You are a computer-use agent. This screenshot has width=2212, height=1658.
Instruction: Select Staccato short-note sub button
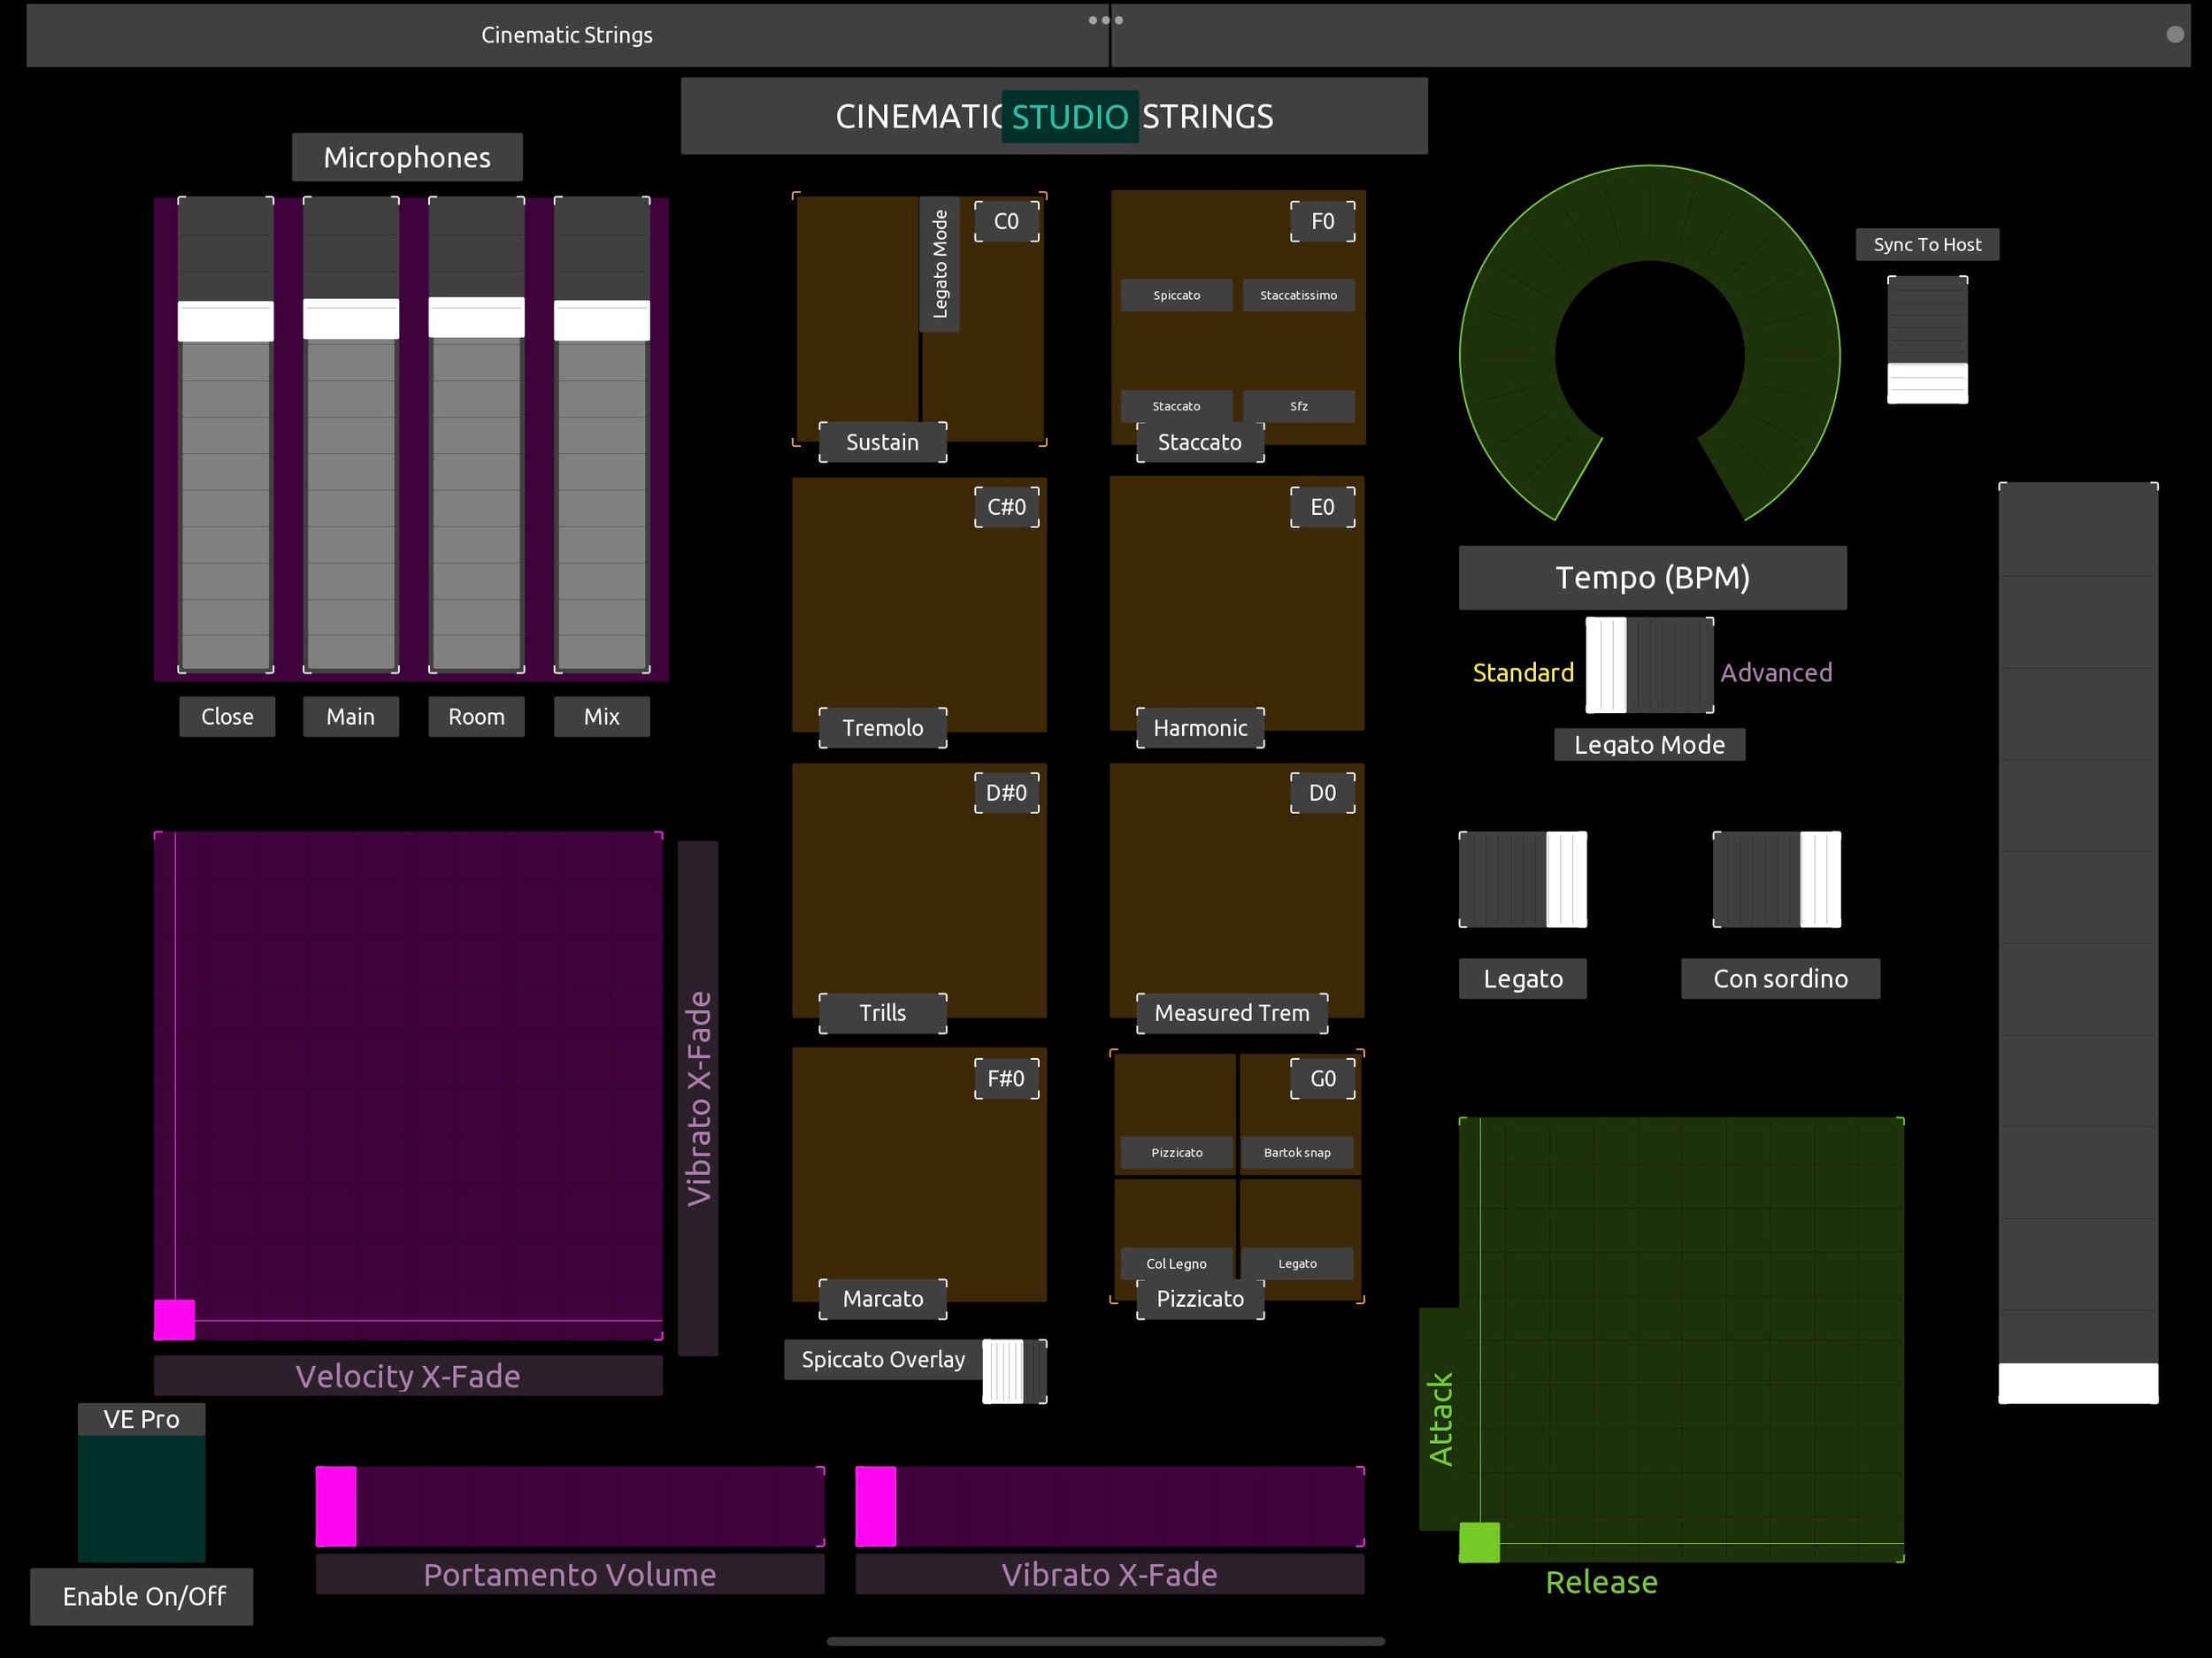click(x=1176, y=406)
